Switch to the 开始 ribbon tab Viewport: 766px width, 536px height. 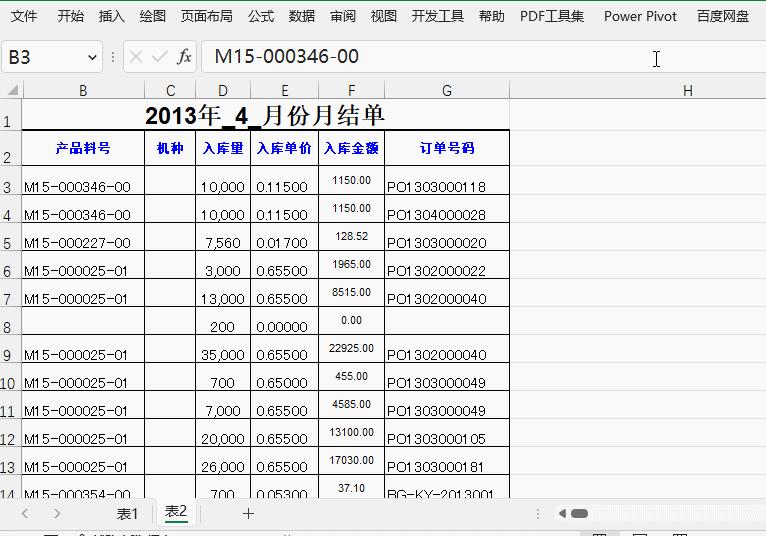[x=70, y=16]
